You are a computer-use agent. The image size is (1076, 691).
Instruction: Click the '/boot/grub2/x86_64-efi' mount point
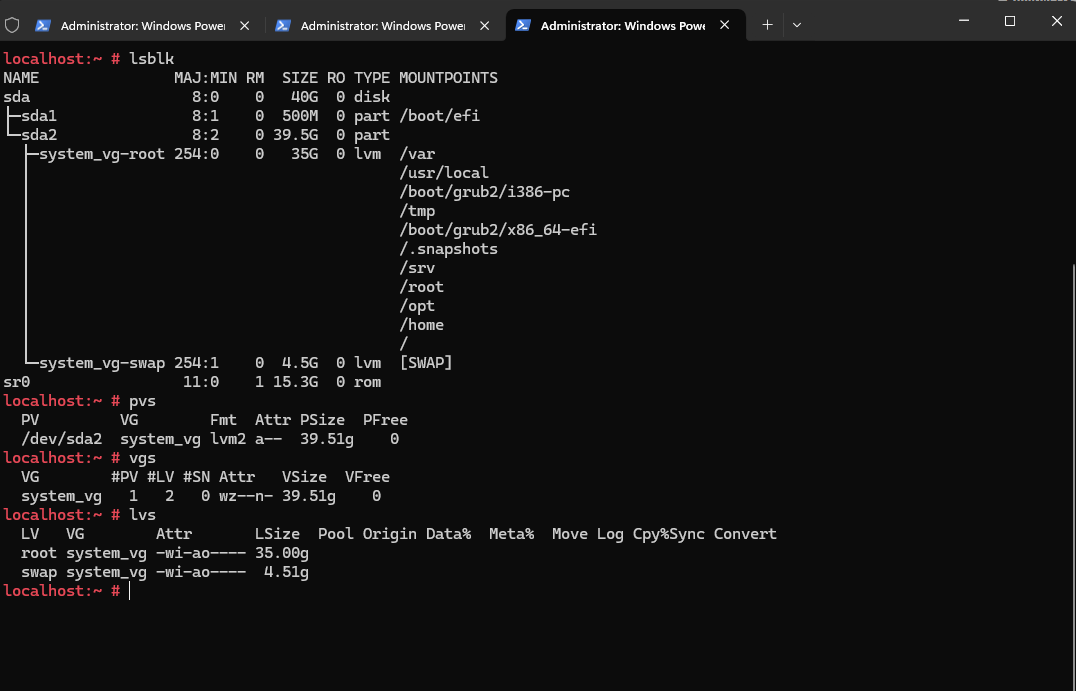click(x=498, y=230)
